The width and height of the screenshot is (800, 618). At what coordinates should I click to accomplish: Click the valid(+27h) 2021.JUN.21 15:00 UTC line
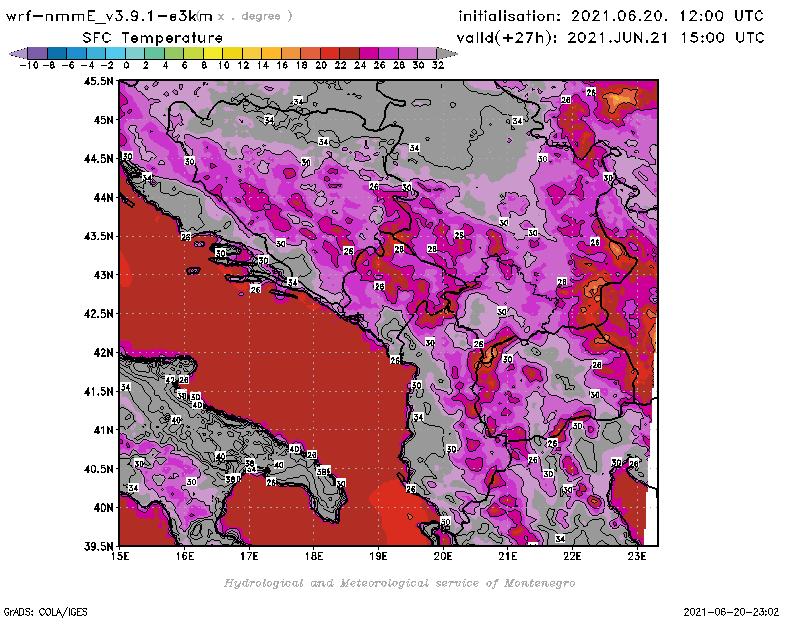[611, 38]
